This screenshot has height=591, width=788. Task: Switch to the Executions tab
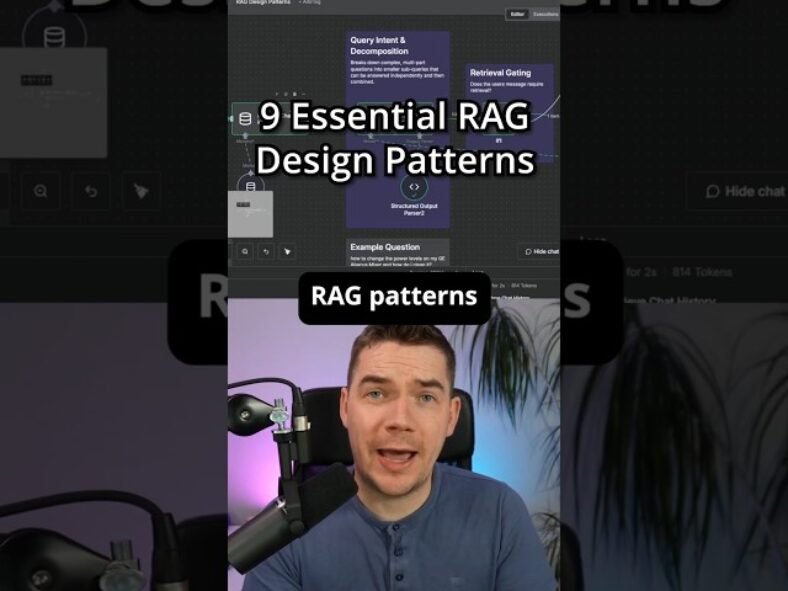tap(545, 14)
